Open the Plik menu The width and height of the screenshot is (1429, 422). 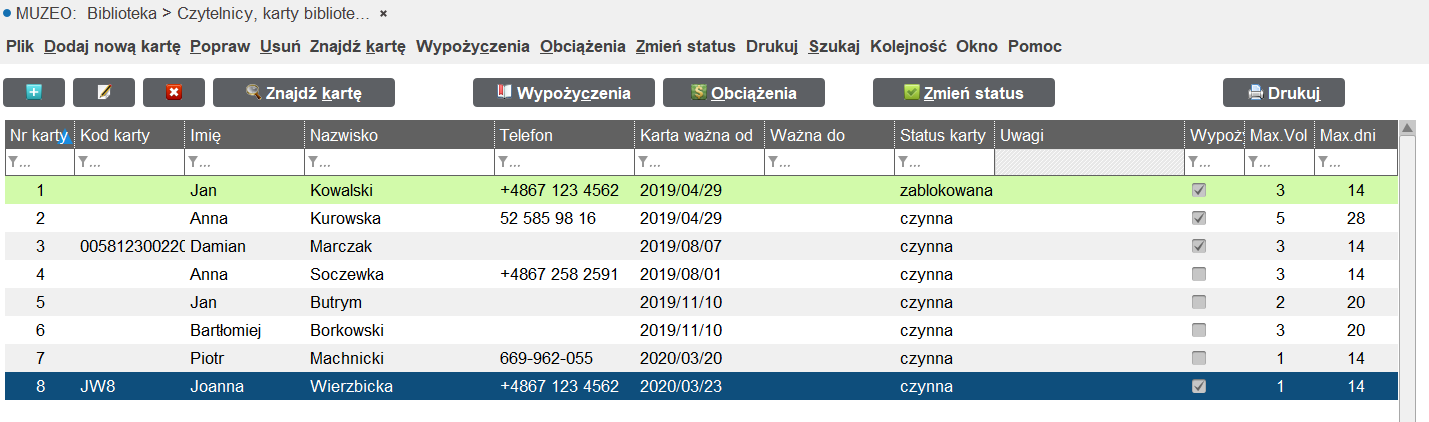coord(20,46)
